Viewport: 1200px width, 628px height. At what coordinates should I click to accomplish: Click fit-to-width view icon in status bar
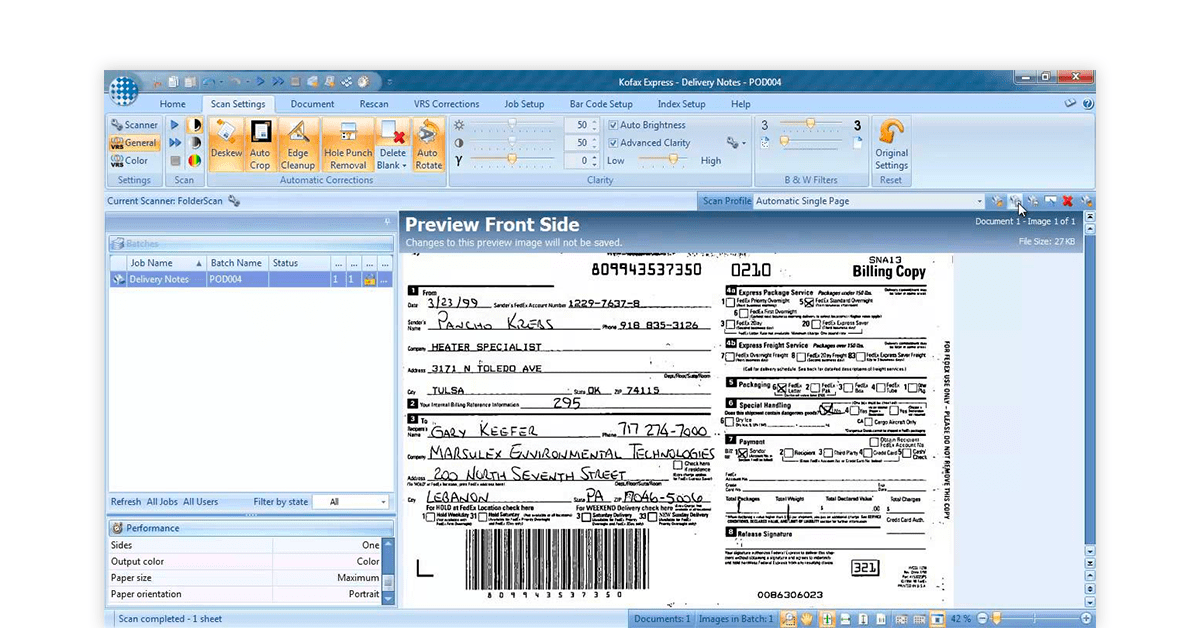(x=845, y=619)
